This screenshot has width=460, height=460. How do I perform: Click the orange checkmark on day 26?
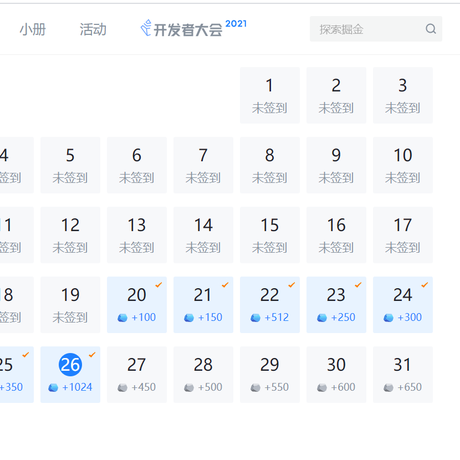pyautogui.click(x=92, y=355)
